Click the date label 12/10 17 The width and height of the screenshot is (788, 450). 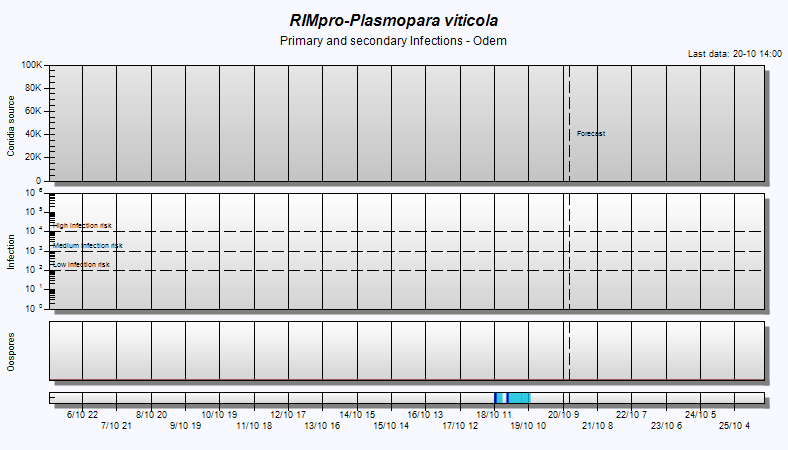tap(288, 415)
